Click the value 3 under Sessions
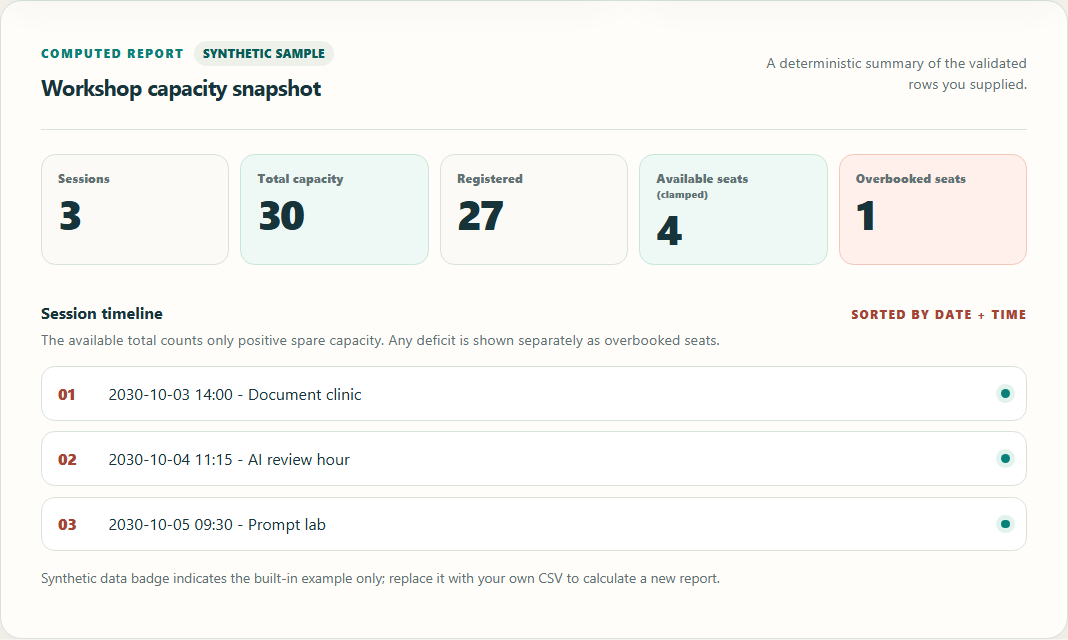The image size is (1068, 640). pyautogui.click(x=70, y=216)
